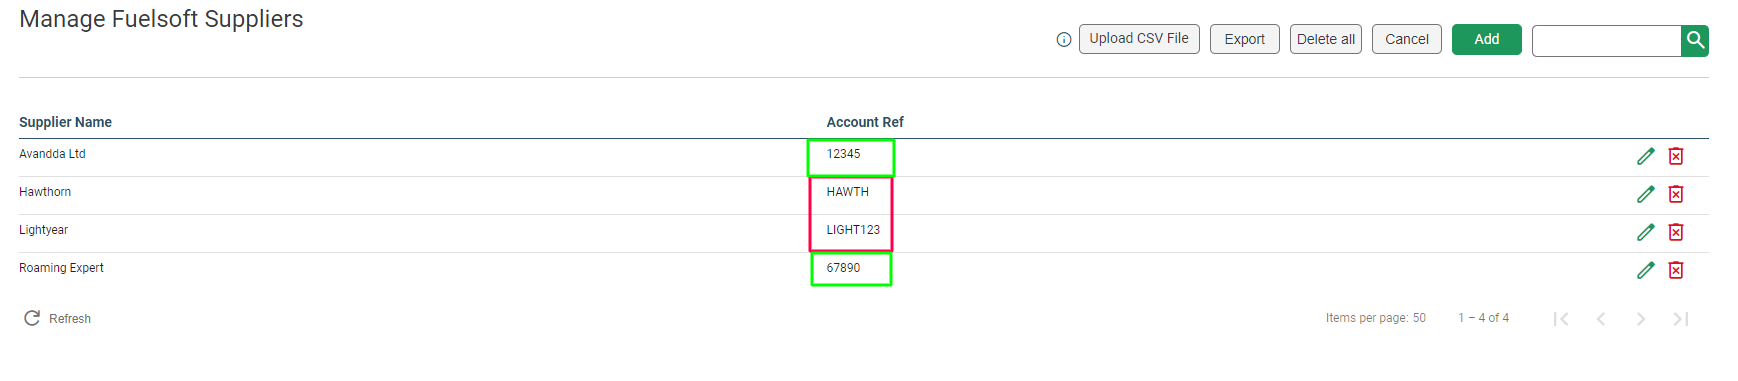Click Upload CSV File button
The height and width of the screenshot is (381, 1738).
point(1139,39)
